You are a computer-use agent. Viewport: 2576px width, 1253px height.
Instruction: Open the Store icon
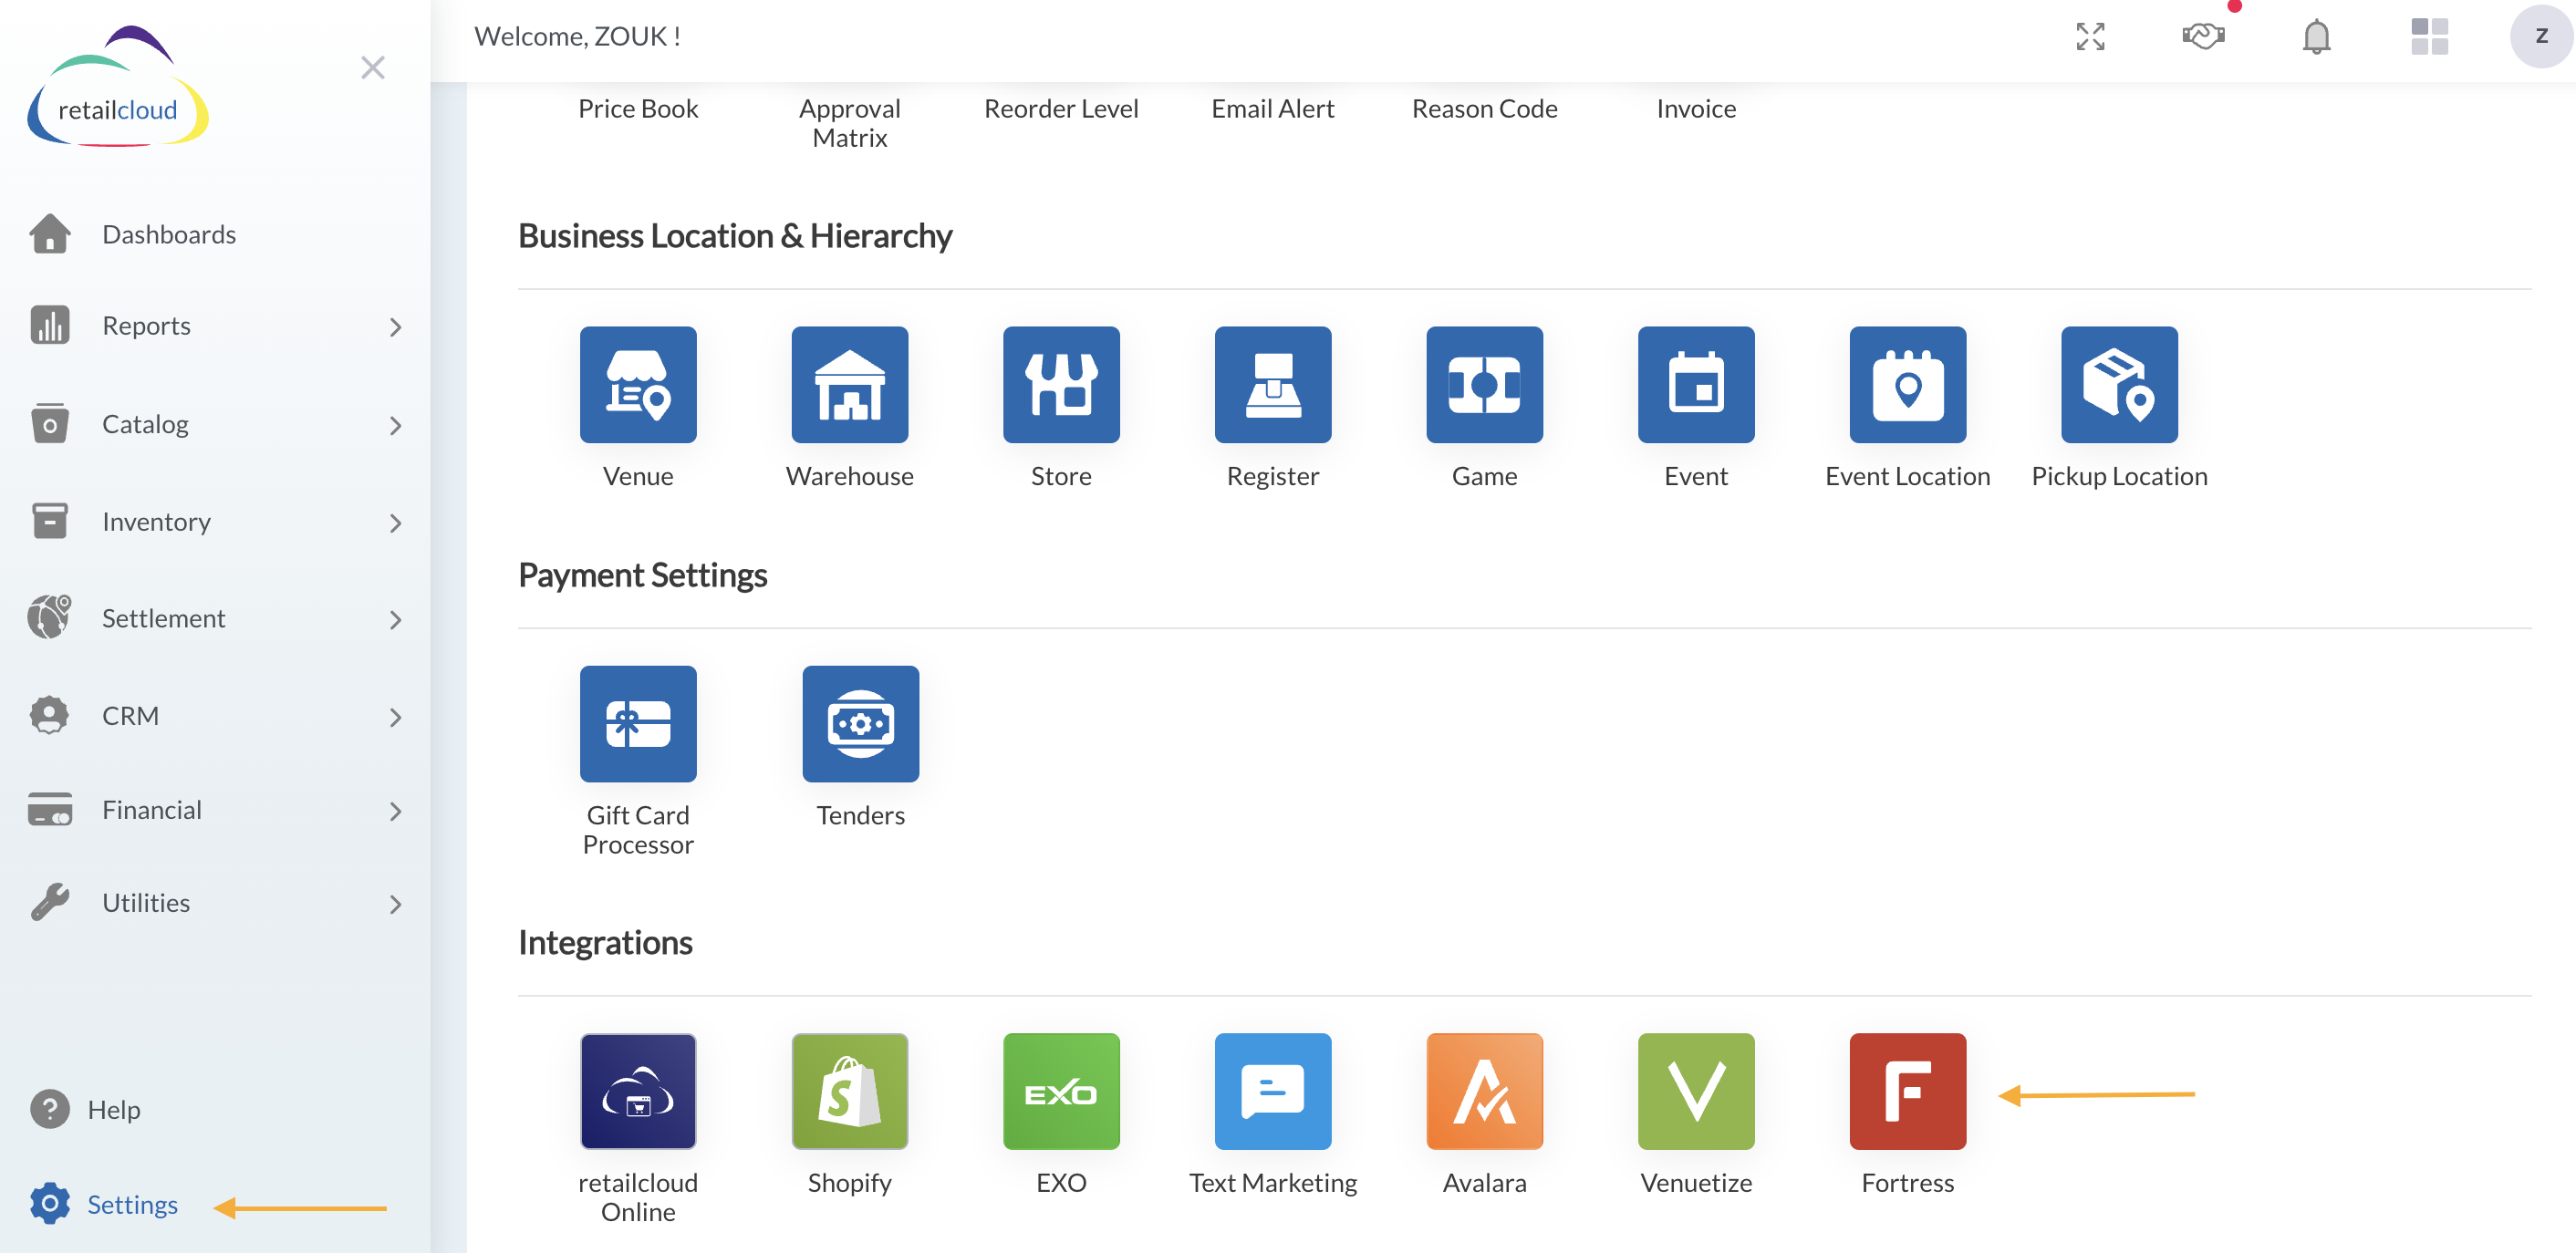[x=1061, y=385]
